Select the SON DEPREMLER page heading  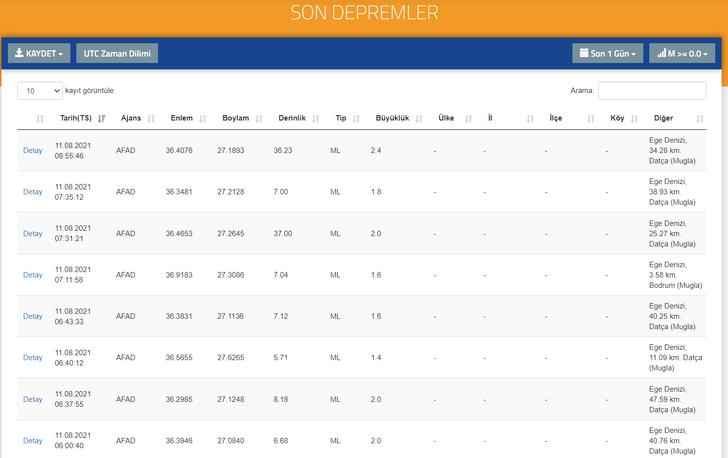click(x=364, y=13)
